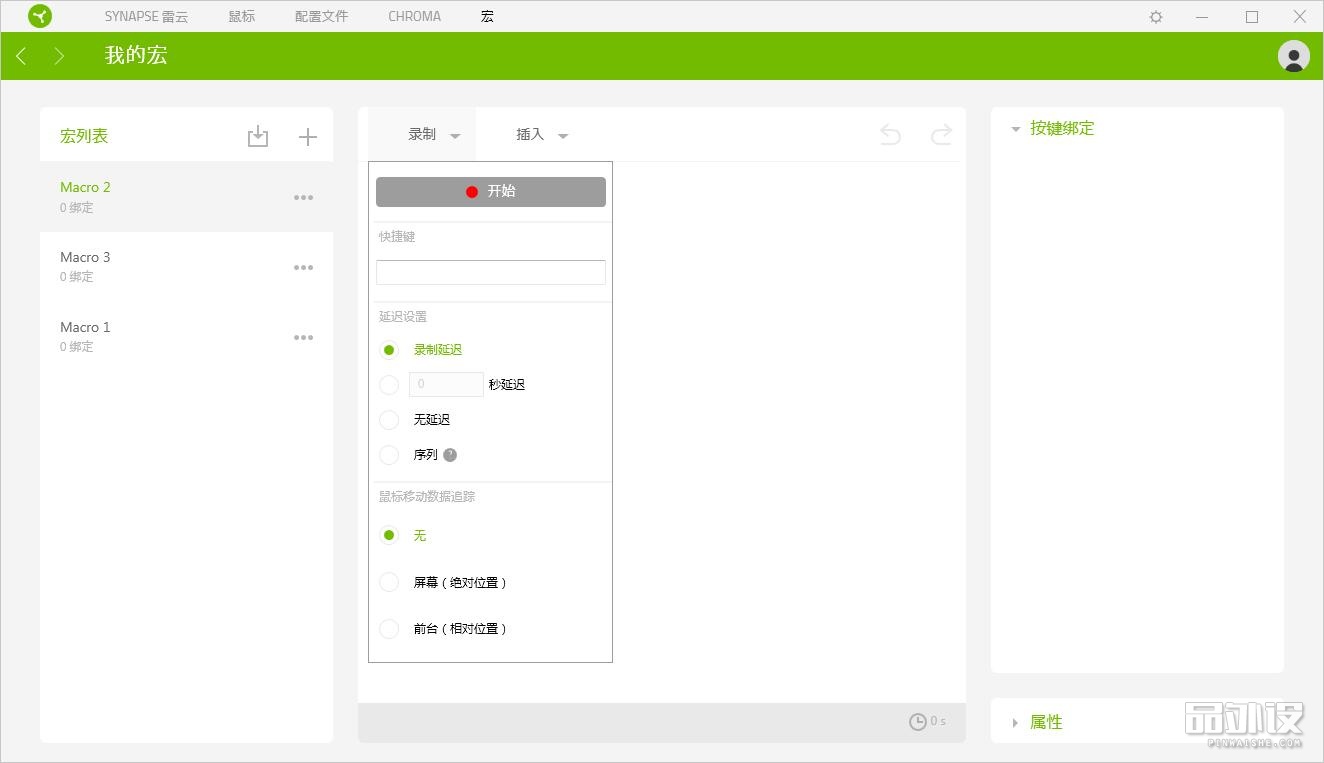Click the Razer logo icon
This screenshot has width=1324, height=763.
tap(40, 16)
